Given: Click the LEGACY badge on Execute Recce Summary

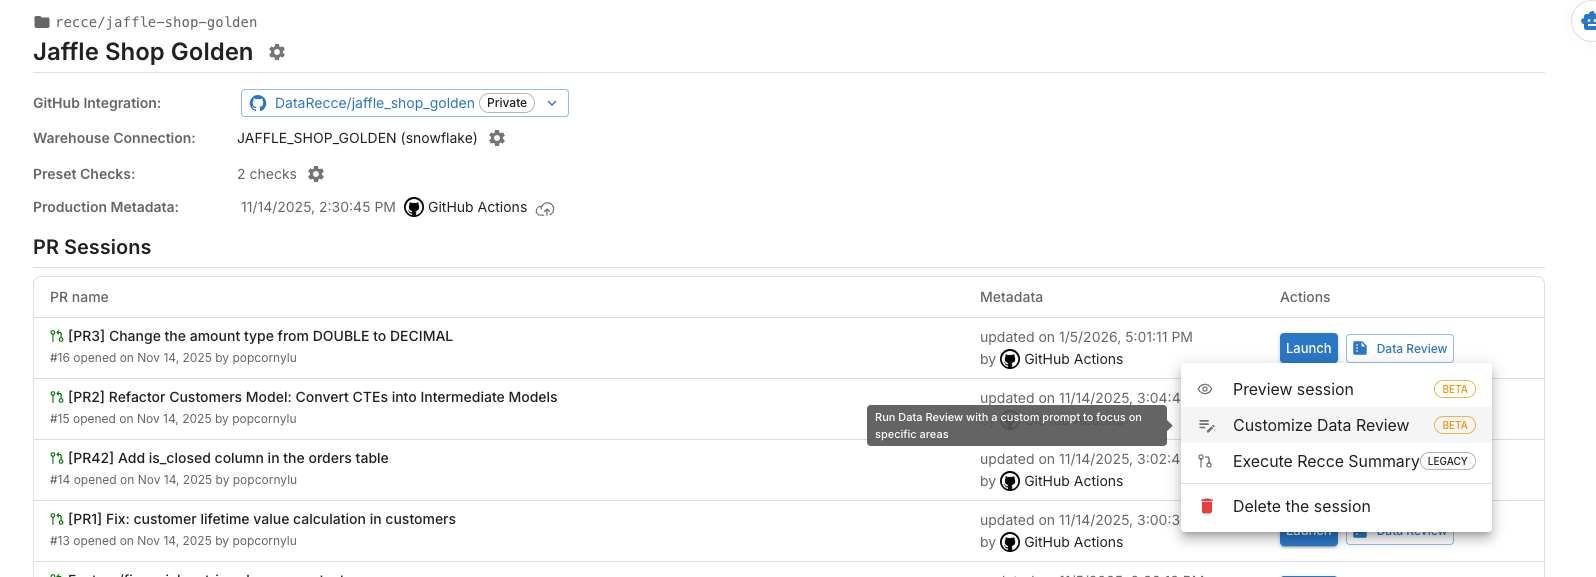Looking at the screenshot, I should click(x=1447, y=461).
